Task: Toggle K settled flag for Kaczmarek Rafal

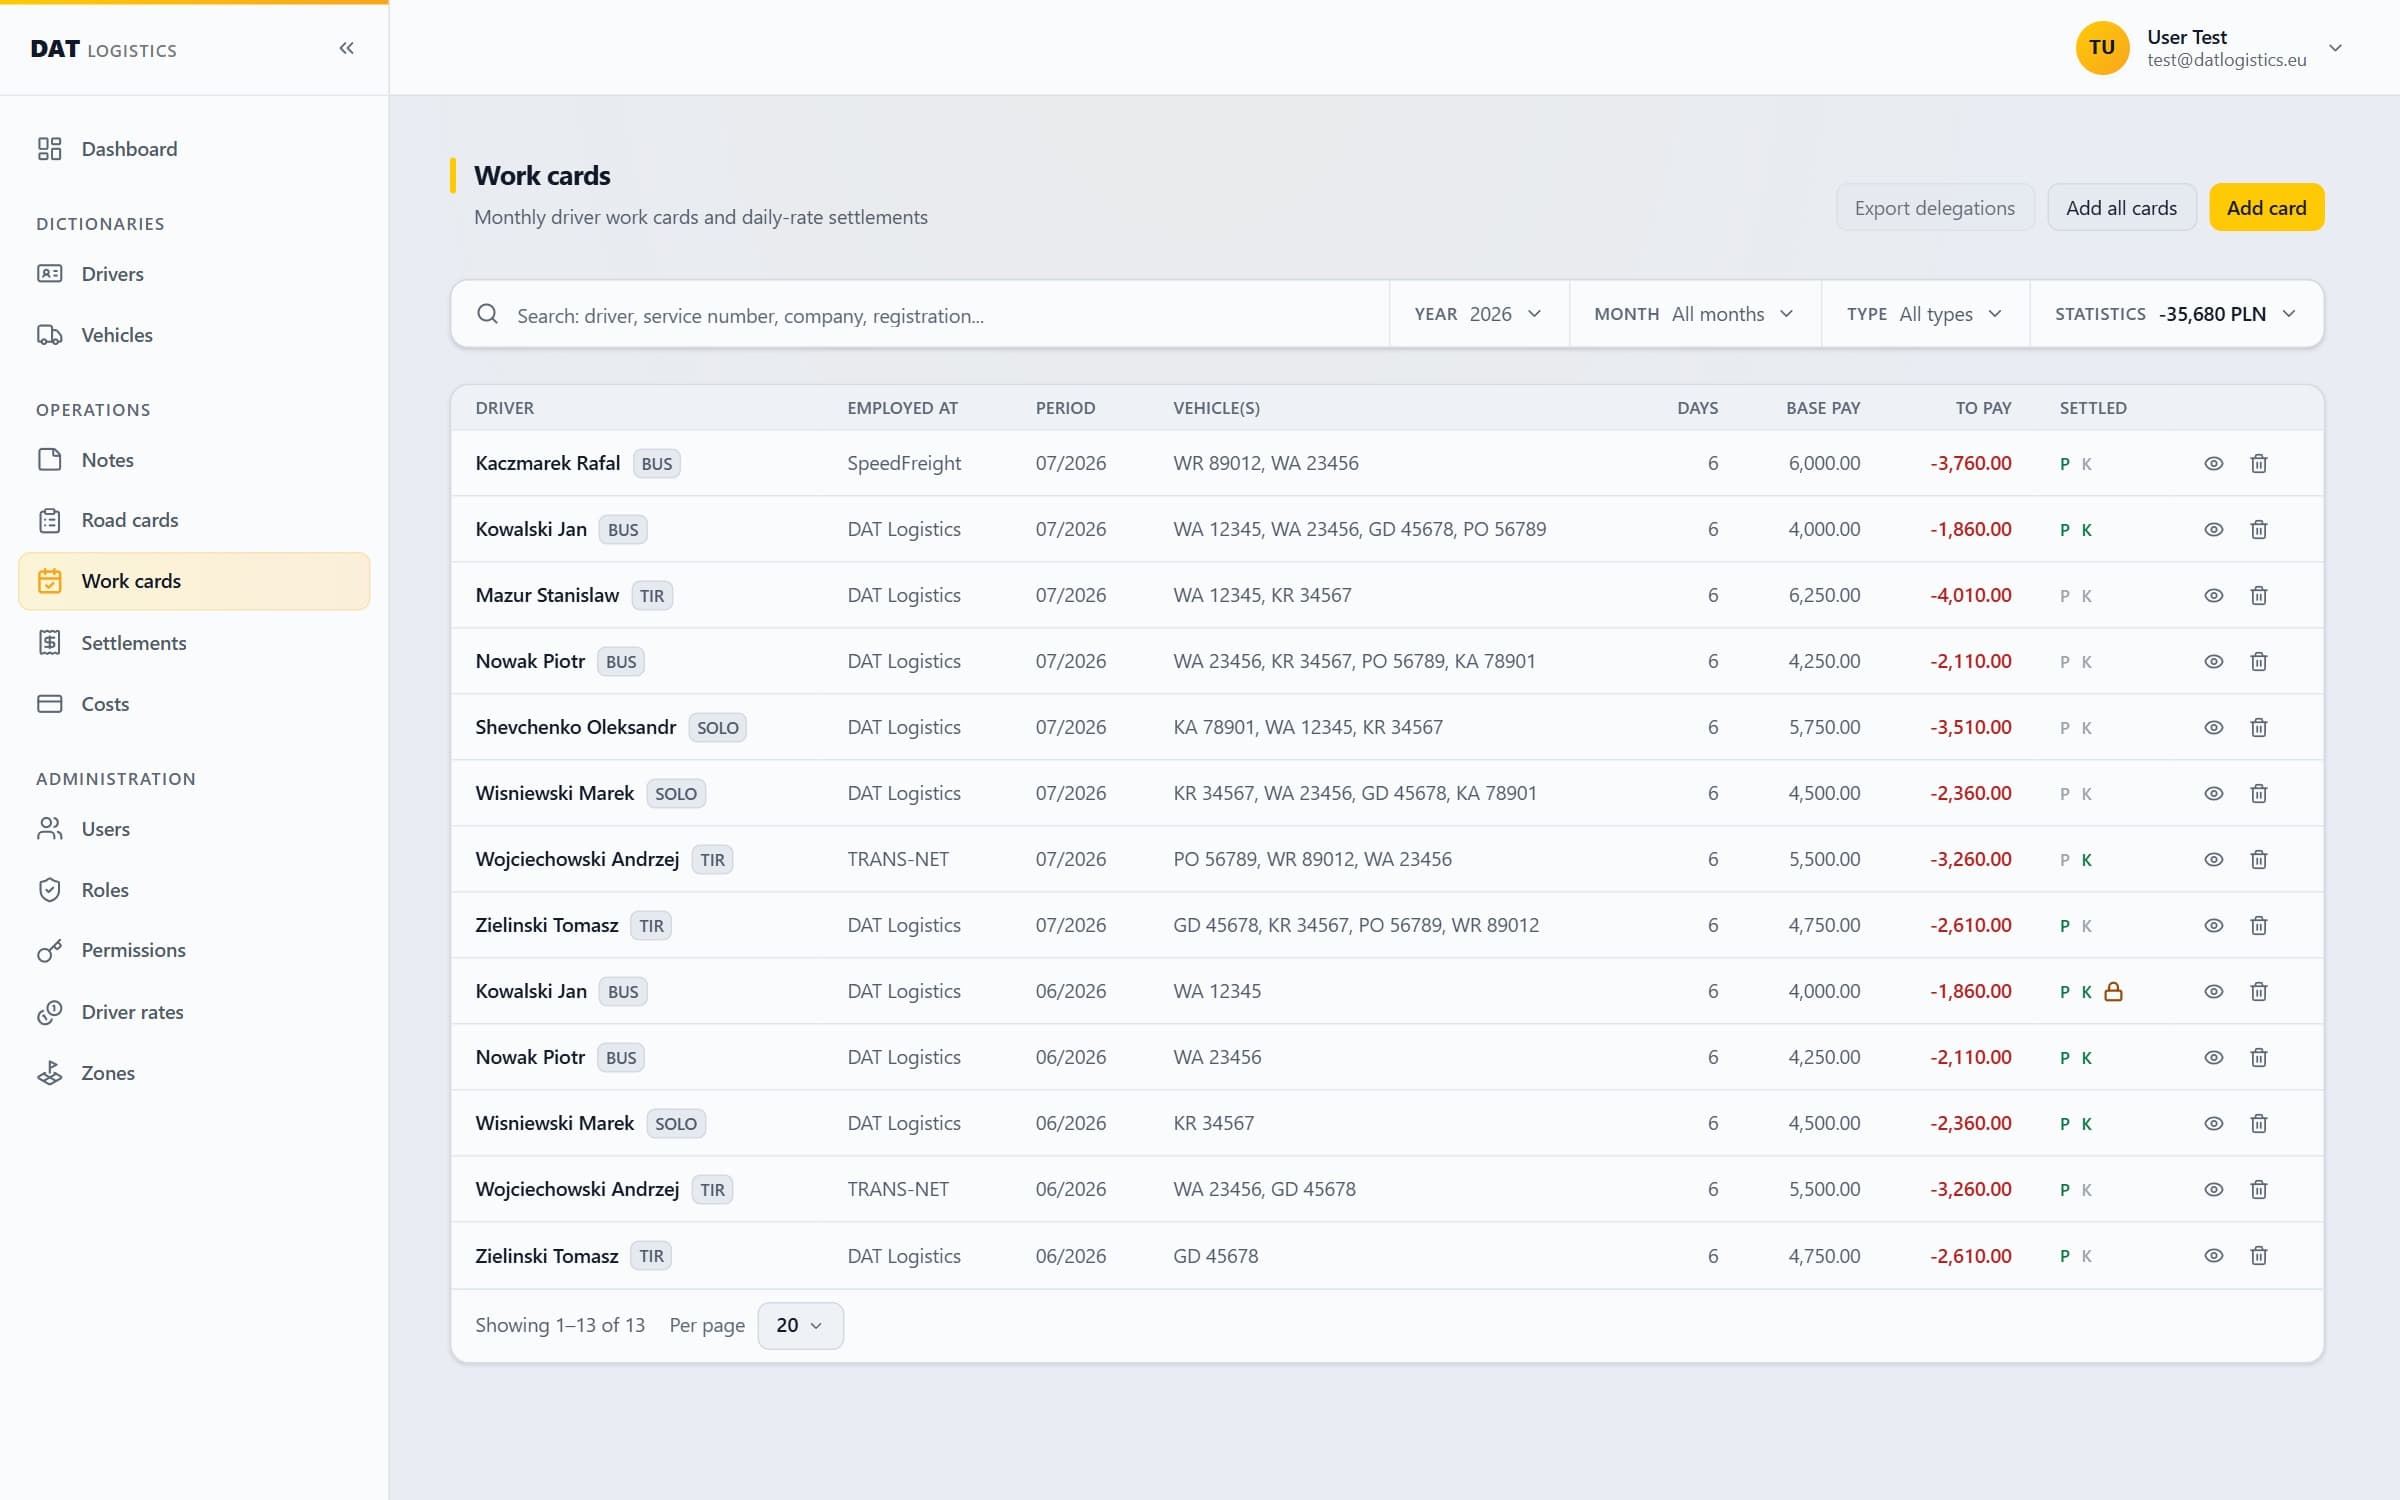Action: (x=2086, y=464)
